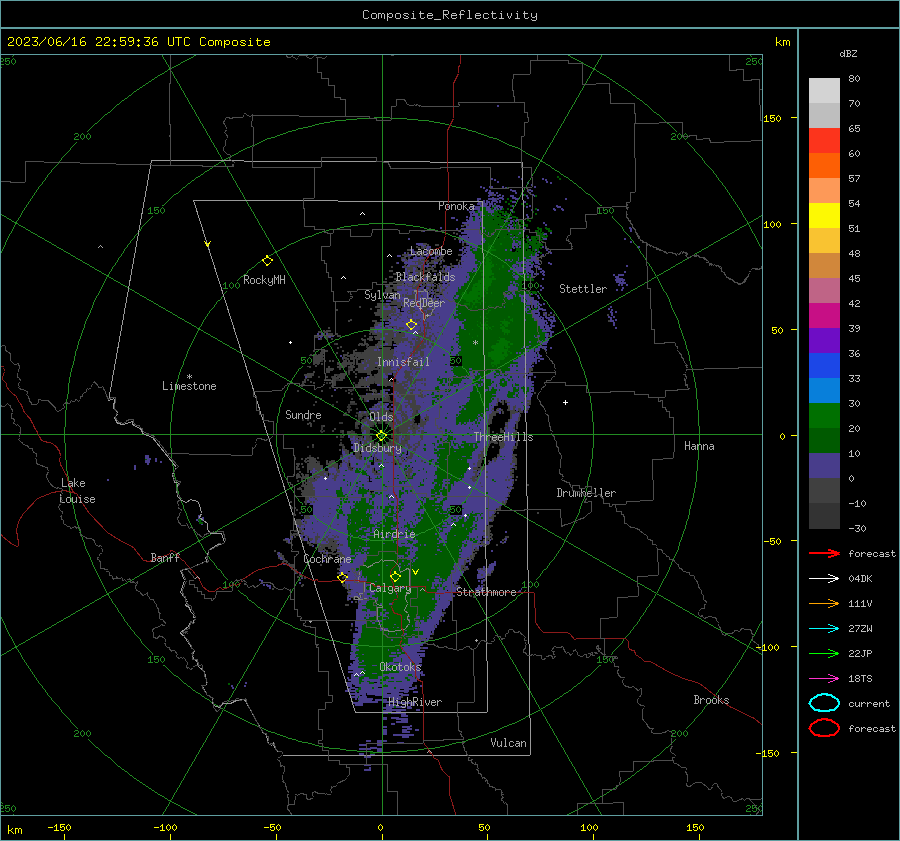Click the 80 dBZ scale value
The width and height of the screenshot is (900, 841).
pos(854,79)
